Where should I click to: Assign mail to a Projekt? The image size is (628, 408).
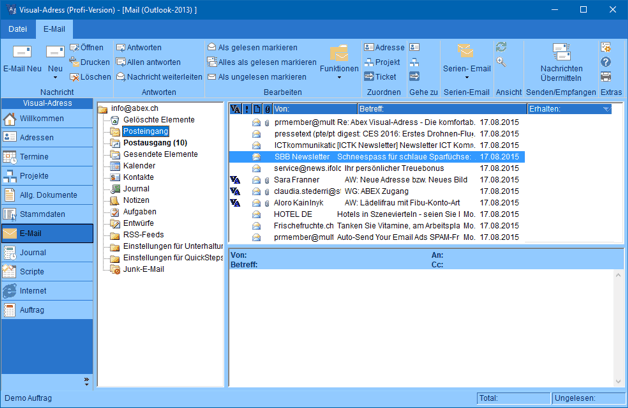382,62
